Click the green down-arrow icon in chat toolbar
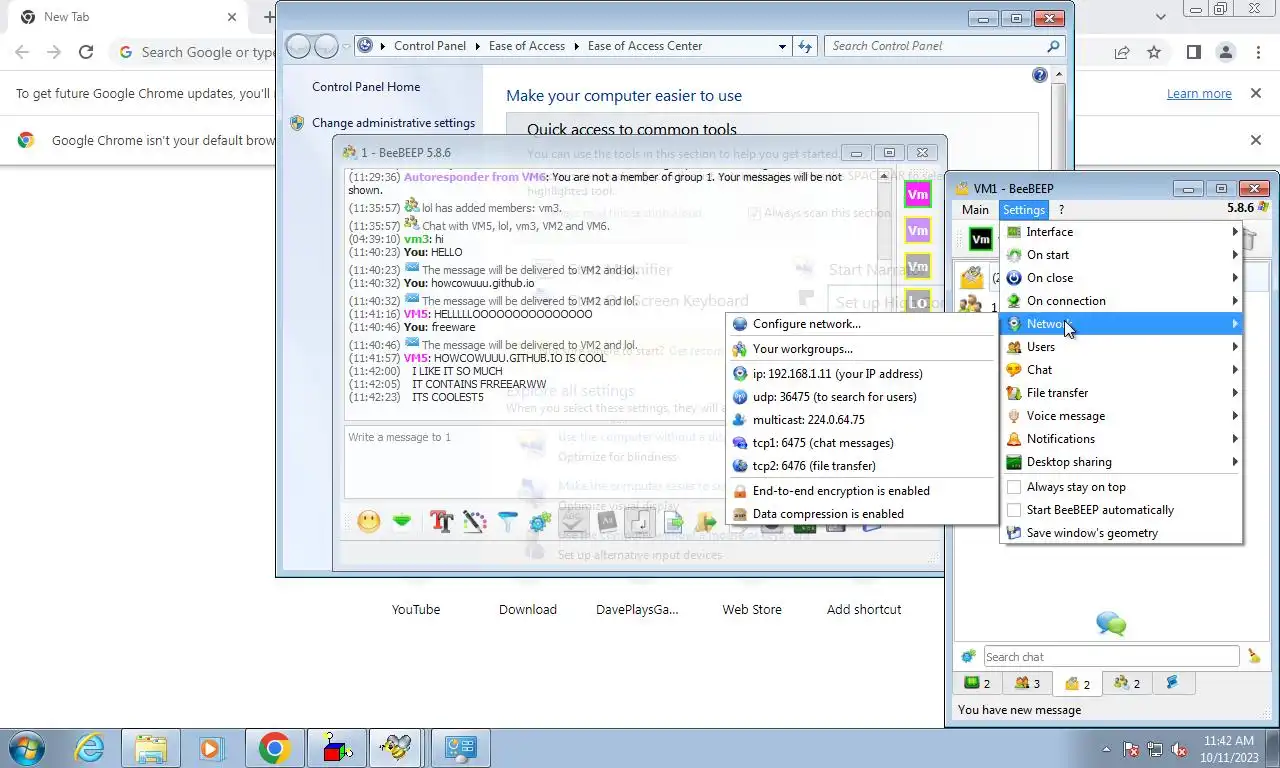Image resolution: width=1280 pixels, height=768 pixels. [402, 521]
